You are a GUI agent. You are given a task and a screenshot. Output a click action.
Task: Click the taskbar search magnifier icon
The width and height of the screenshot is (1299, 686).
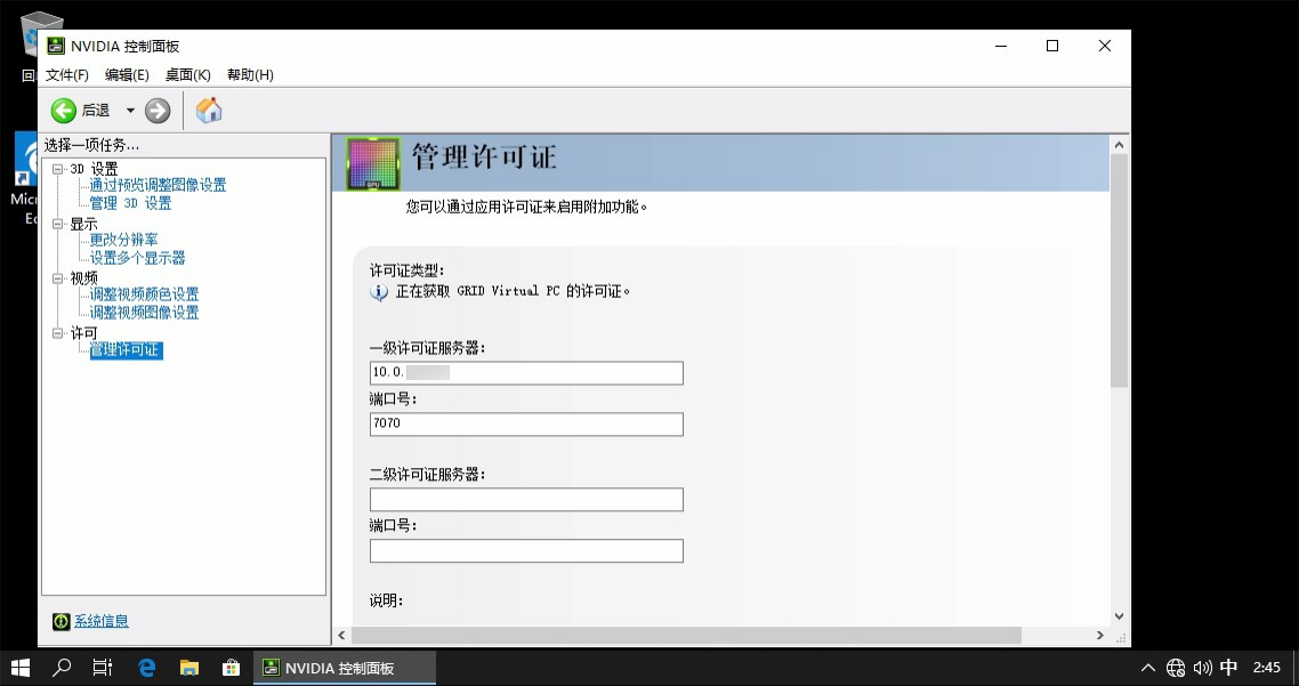point(62,668)
